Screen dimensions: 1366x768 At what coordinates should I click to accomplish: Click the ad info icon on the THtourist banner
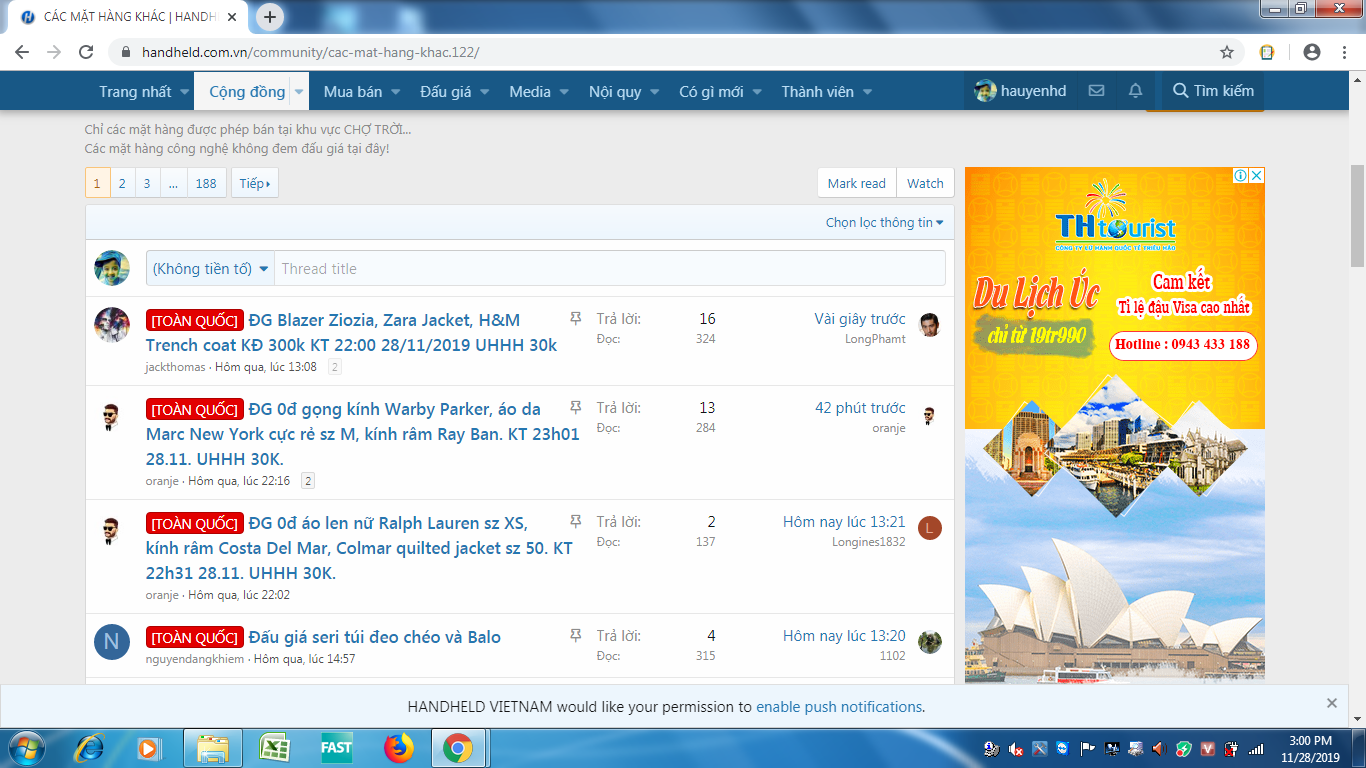[1240, 176]
